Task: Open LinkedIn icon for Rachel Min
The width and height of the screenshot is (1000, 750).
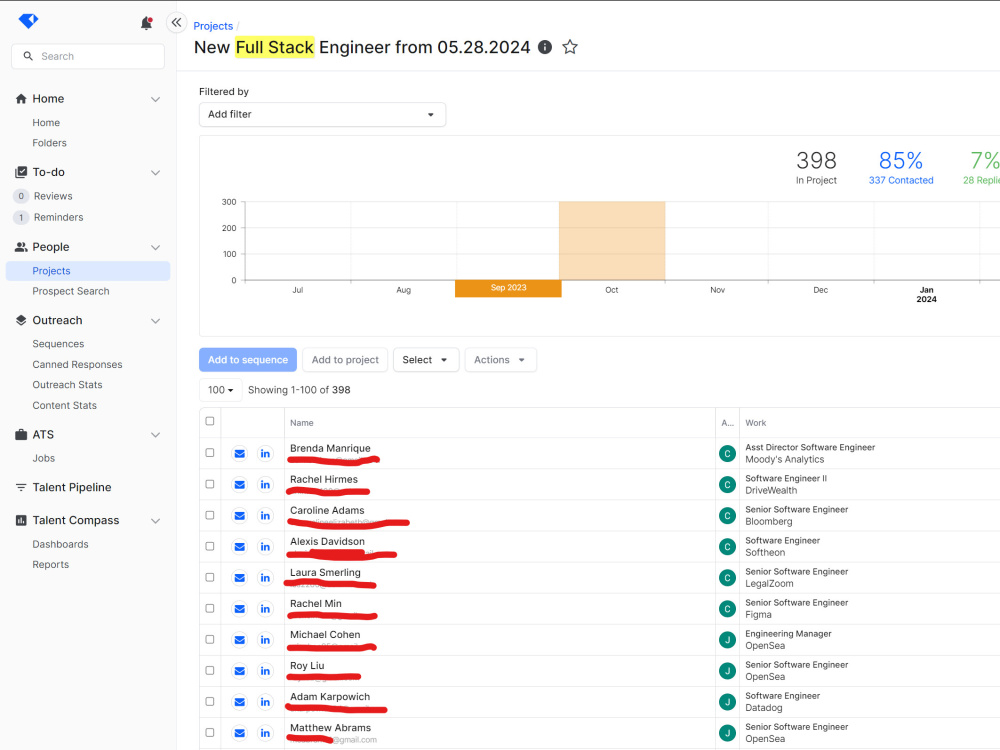Action: pos(265,609)
